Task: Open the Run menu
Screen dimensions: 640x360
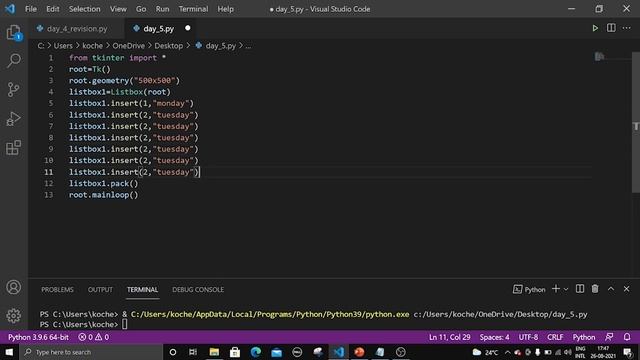Action: (x=162, y=9)
